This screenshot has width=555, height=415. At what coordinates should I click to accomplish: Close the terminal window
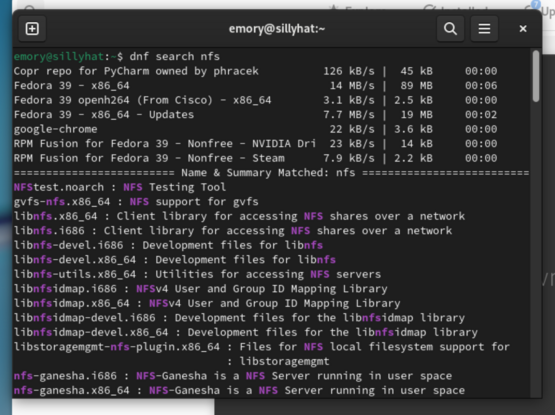pos(523,29)
